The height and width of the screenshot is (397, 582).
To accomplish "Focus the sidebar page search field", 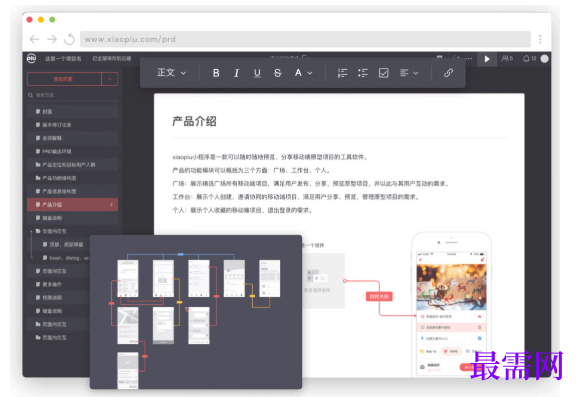I will click(72, 95).
